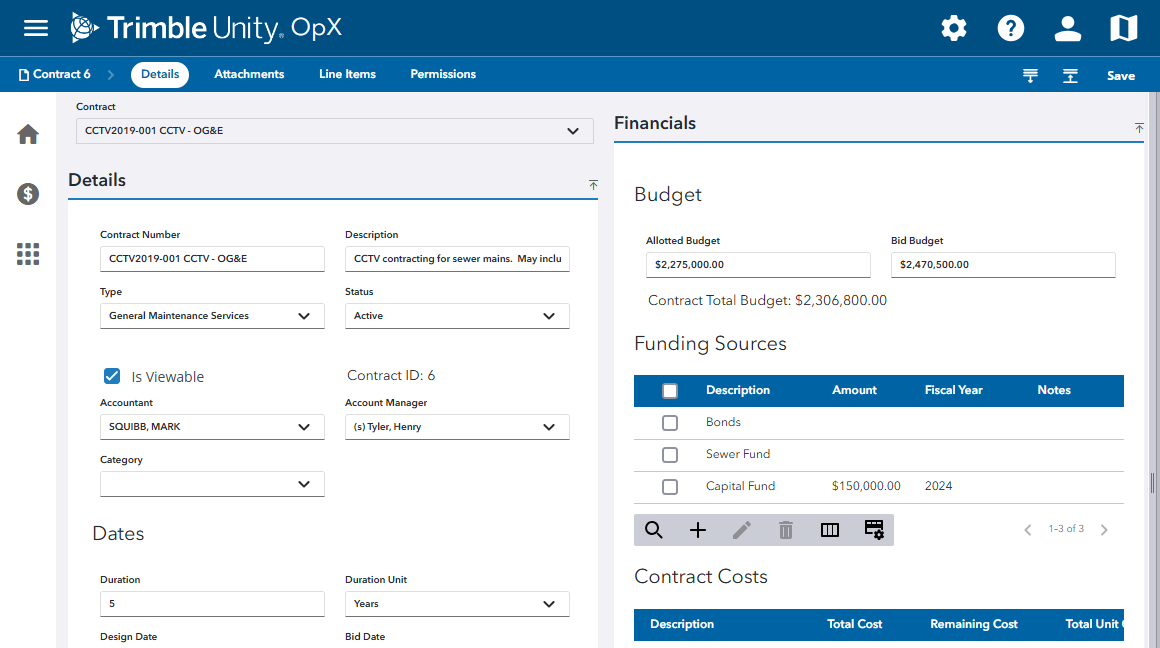Search the funding sources table

[x=654, y=530]
